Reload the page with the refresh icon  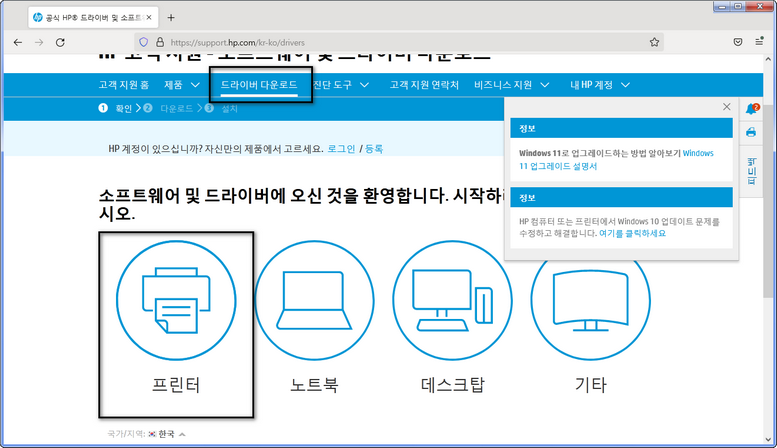pos(60,43)
